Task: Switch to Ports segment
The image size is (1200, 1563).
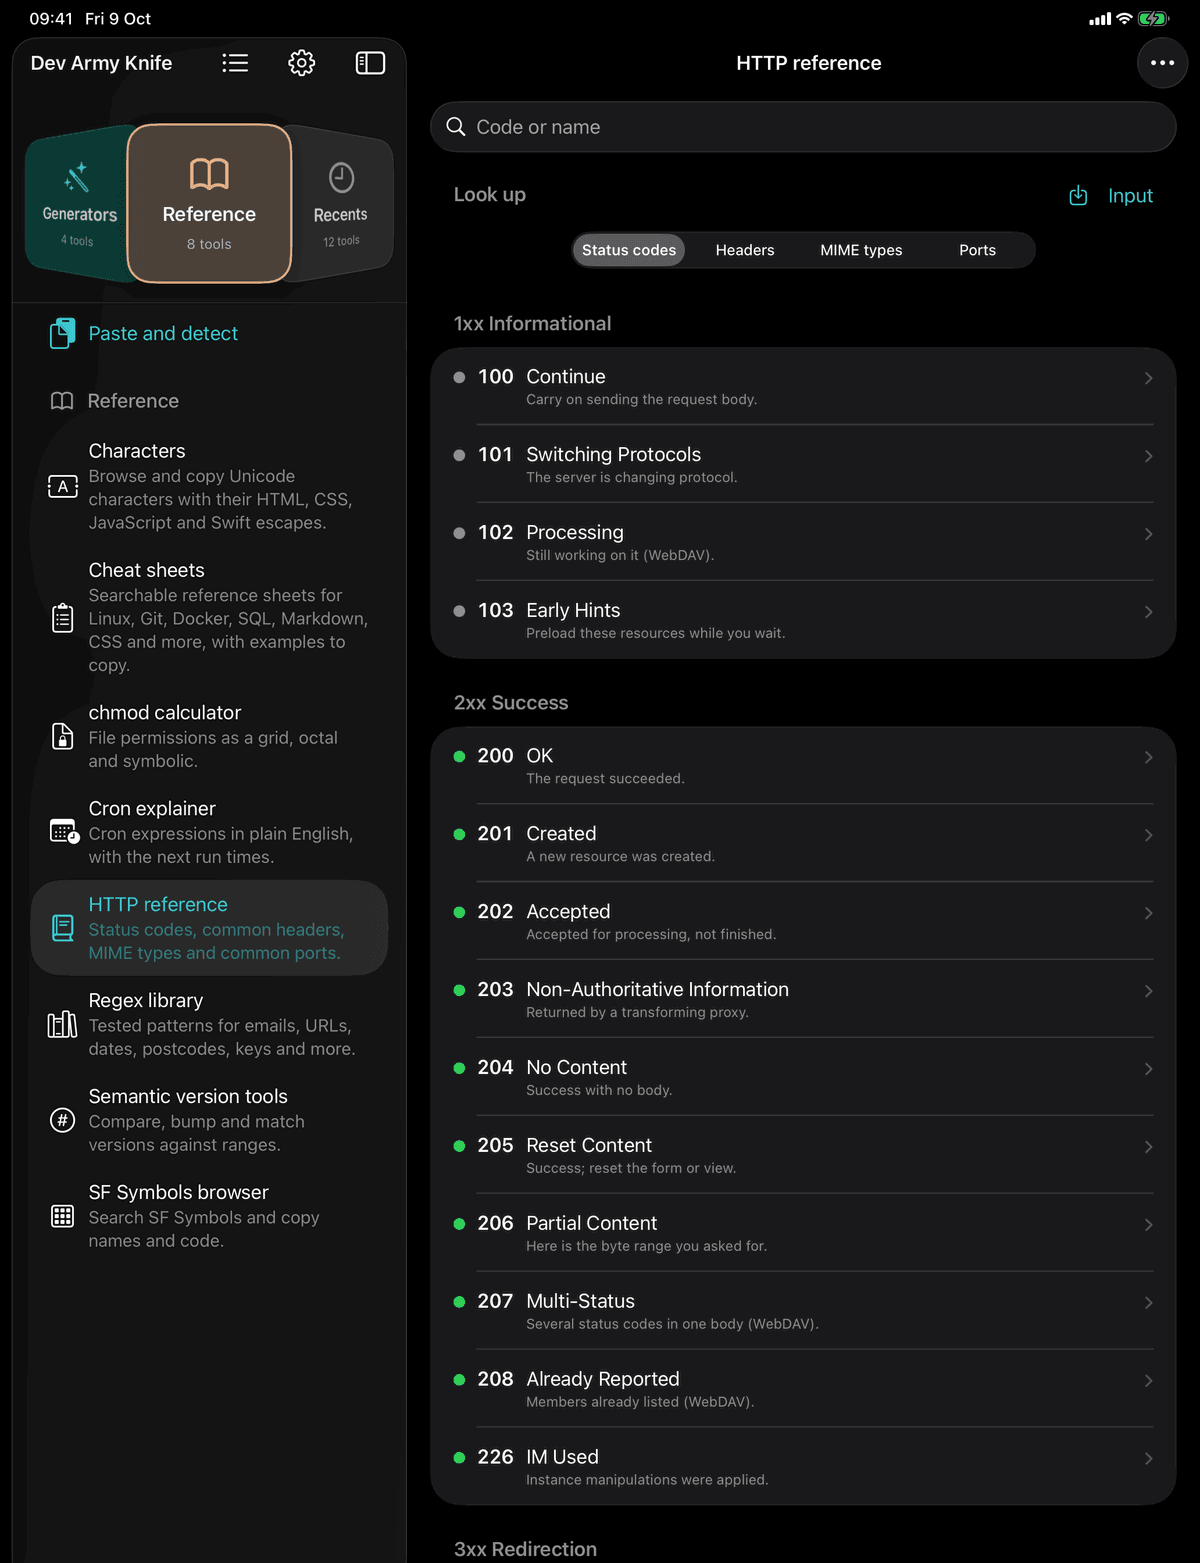Action: point(977,250)
